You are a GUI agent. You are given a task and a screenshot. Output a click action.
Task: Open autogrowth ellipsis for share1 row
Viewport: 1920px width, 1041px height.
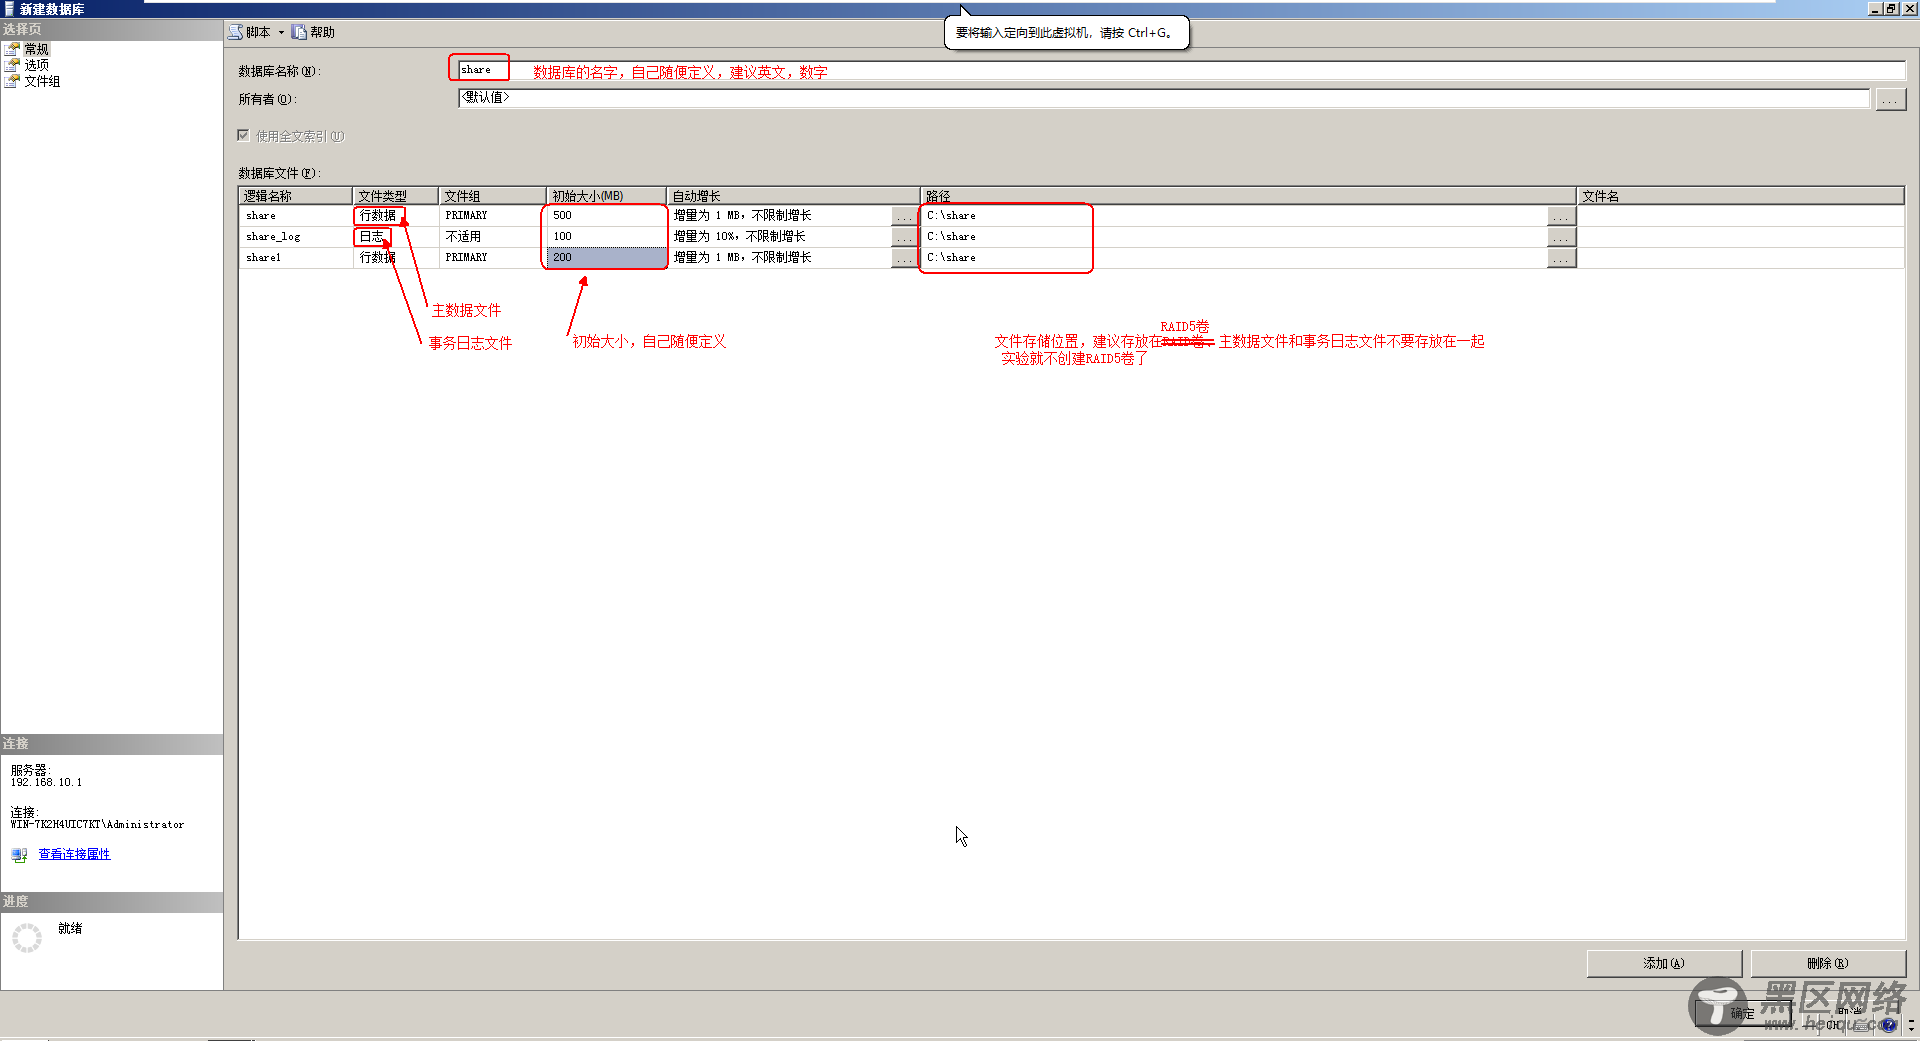click(x=904, y=258)
